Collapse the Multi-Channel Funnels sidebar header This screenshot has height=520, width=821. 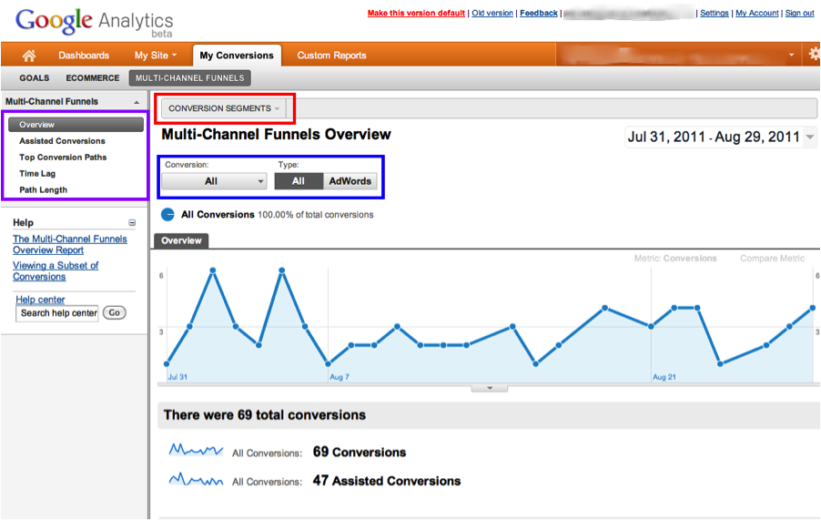[x=137, y=102]
